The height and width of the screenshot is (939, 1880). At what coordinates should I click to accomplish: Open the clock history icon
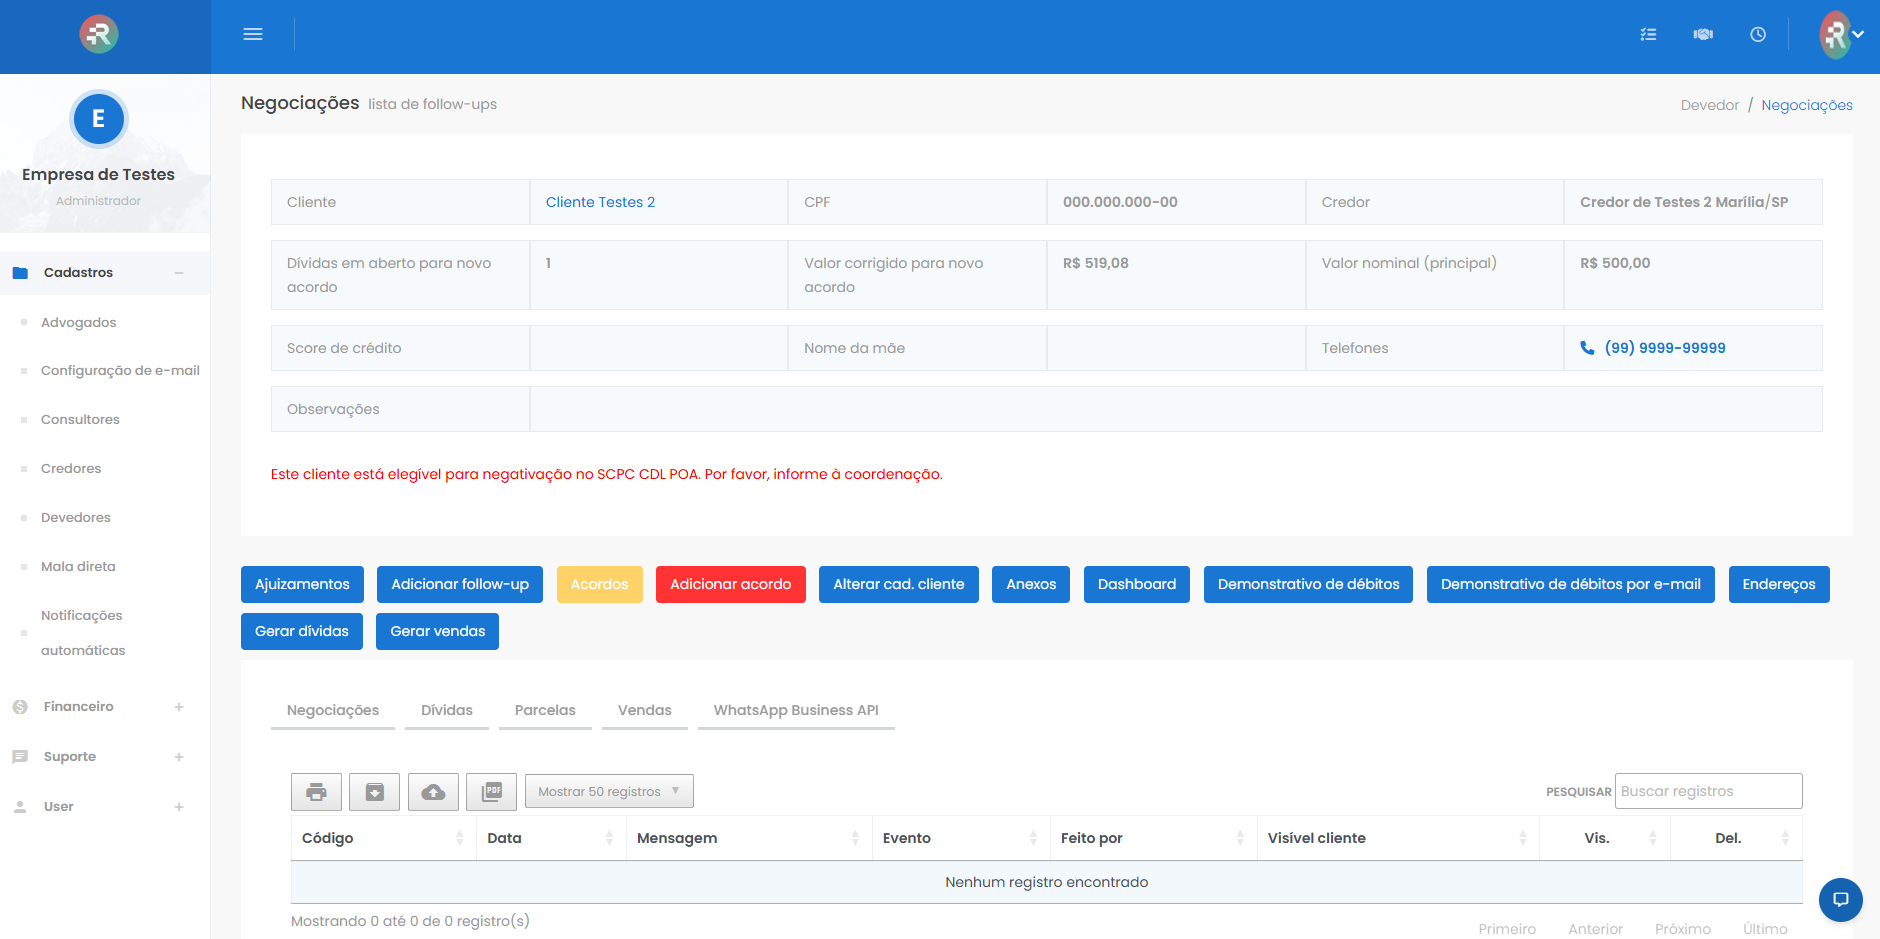1758,34
